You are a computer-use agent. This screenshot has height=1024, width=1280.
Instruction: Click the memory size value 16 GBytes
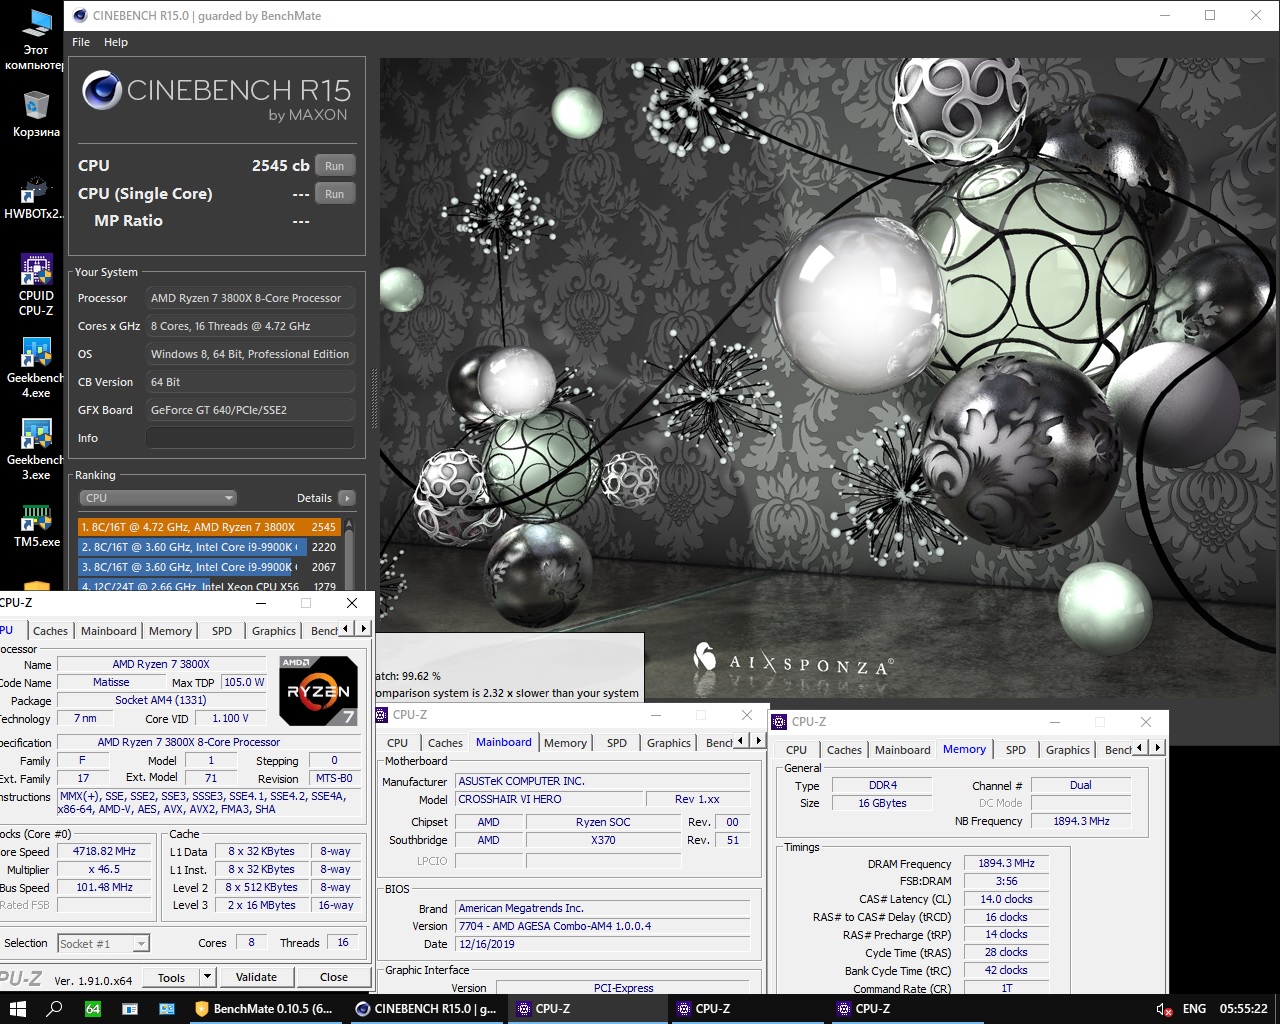coord(882,803)
